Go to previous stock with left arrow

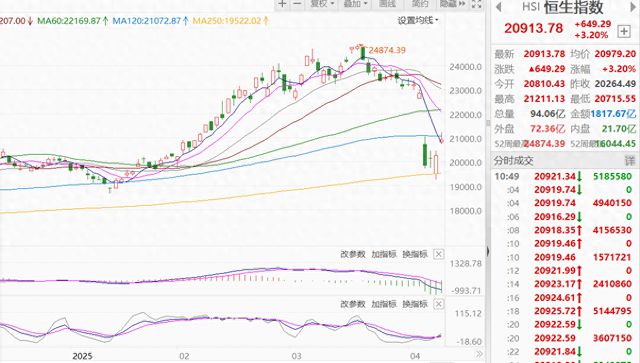click(x=498, y=7)
